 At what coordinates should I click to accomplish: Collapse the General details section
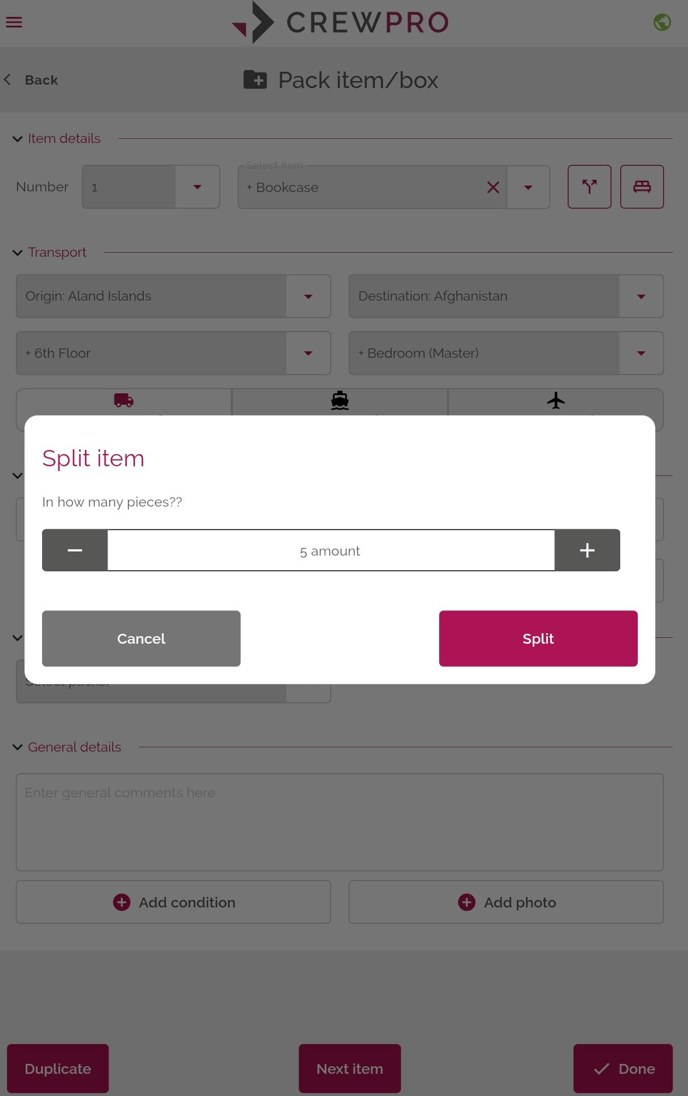click(x=17, y=747)
